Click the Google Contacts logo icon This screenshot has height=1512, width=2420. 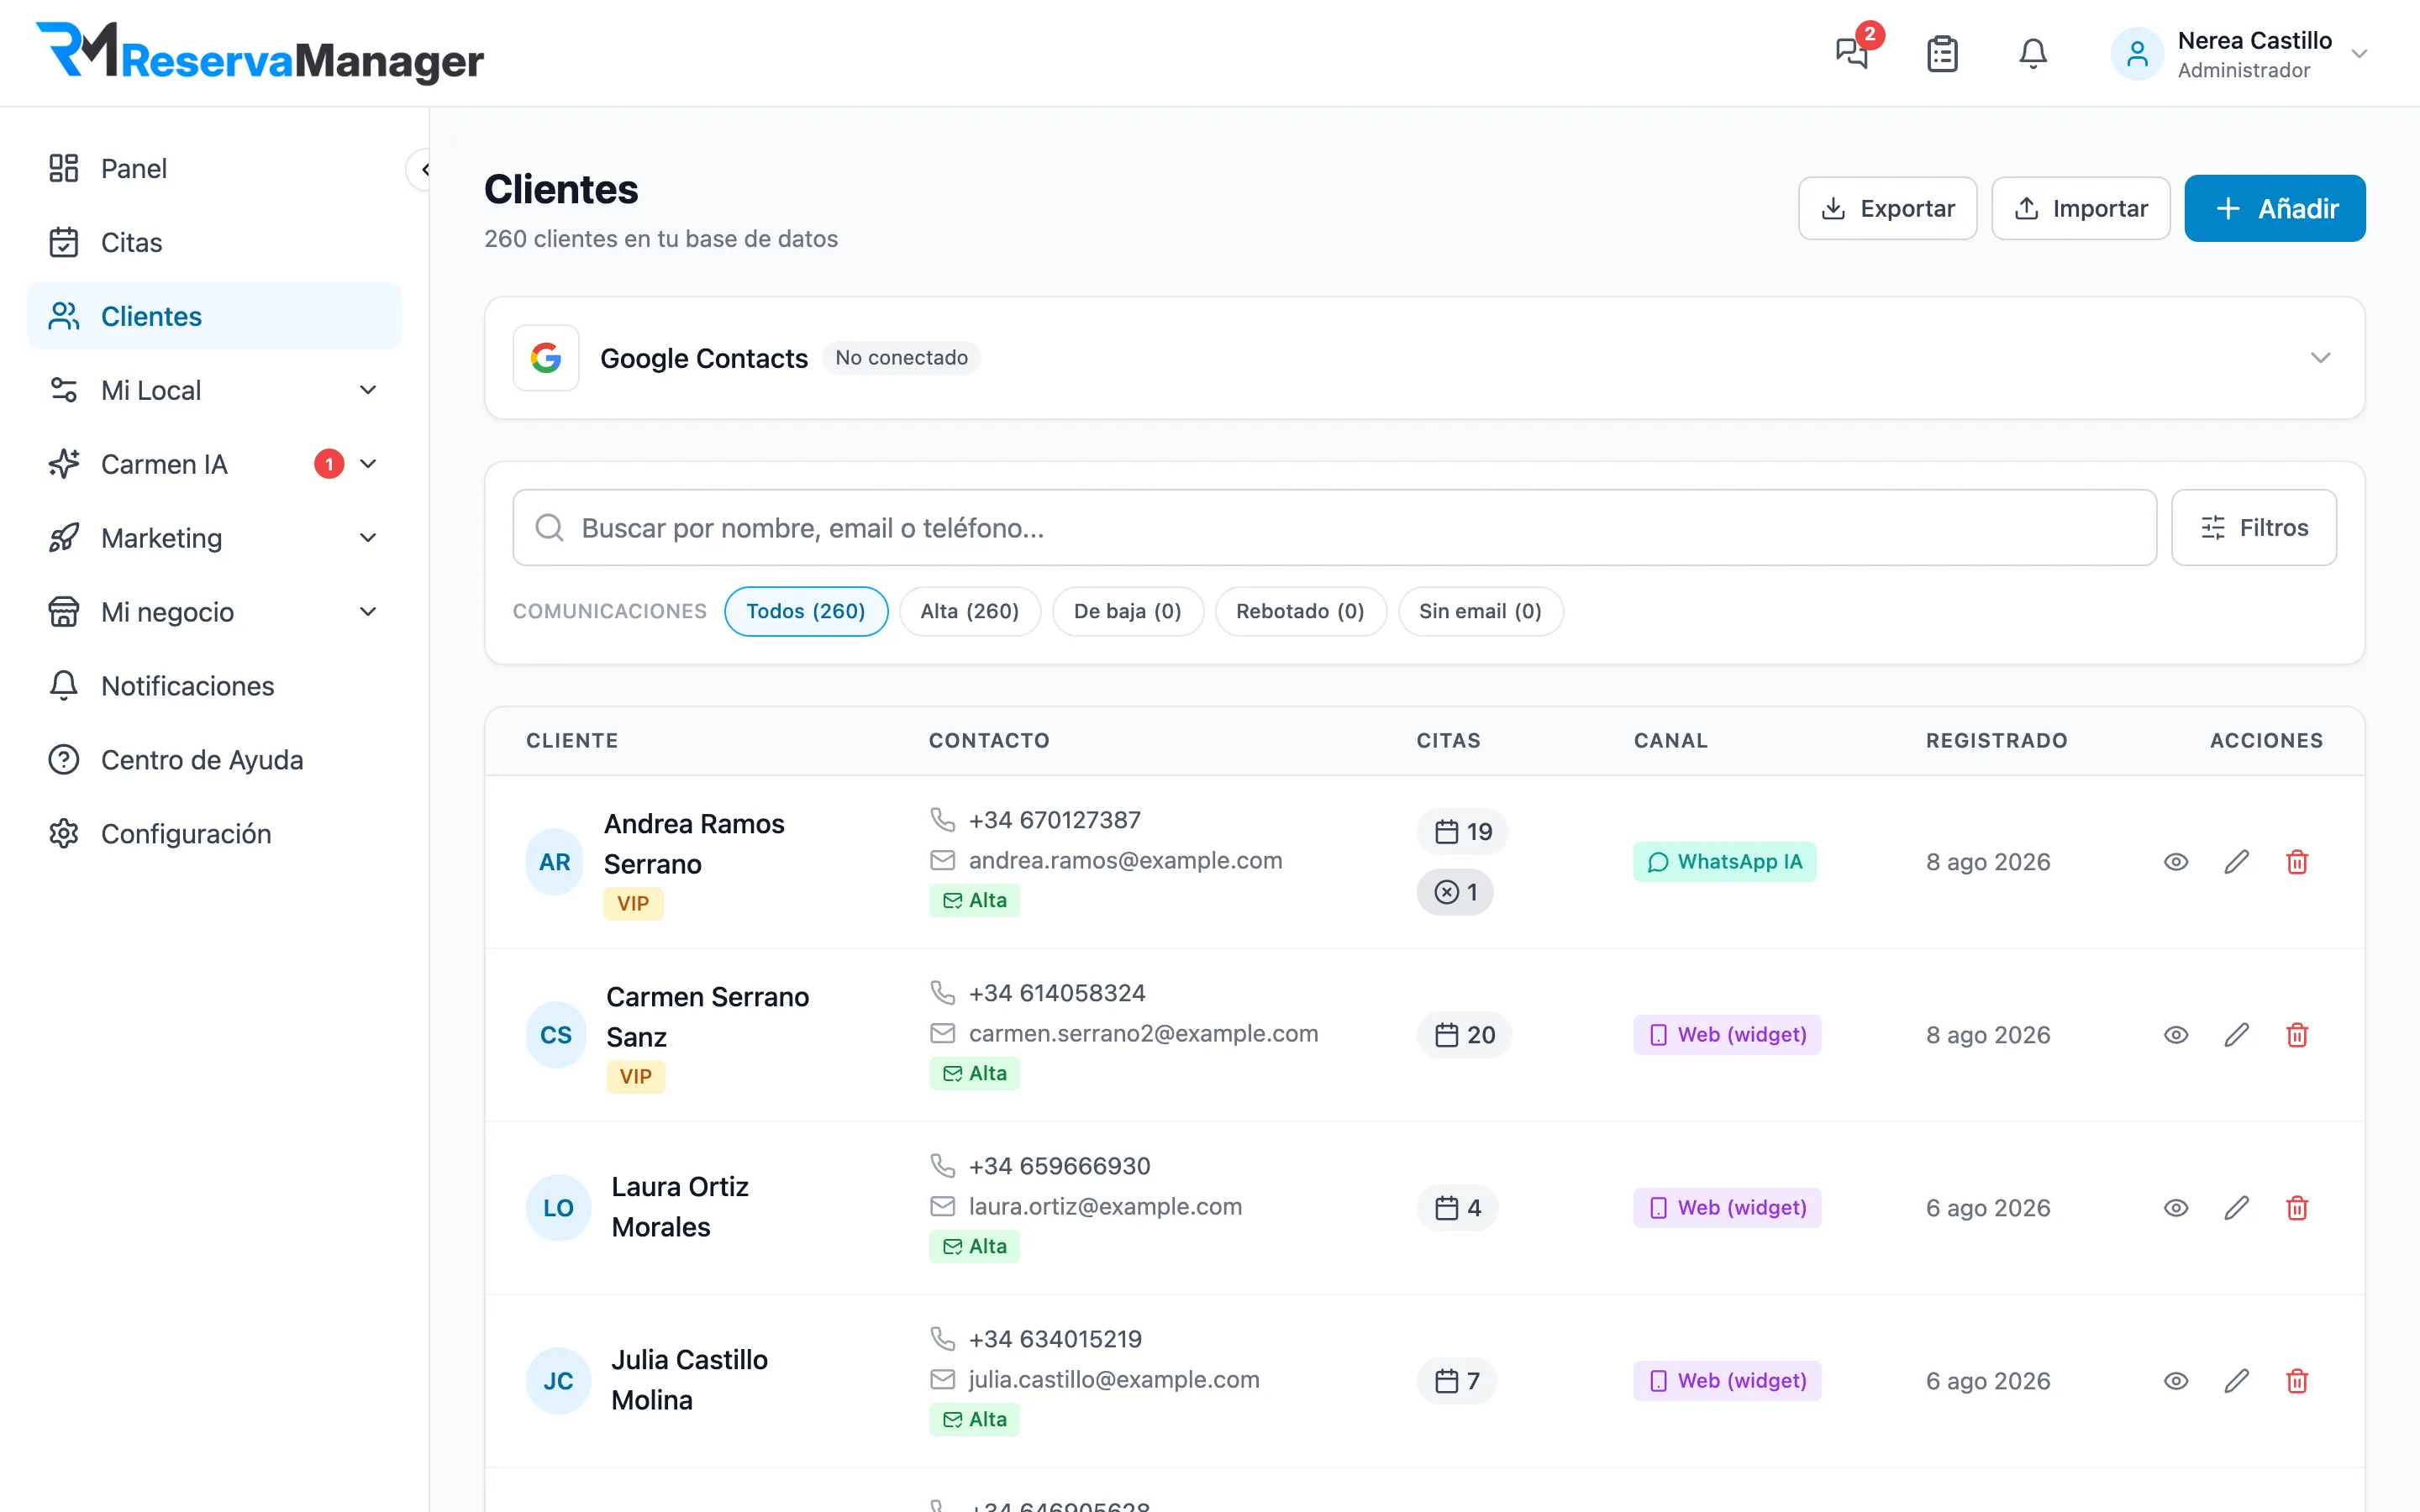point(546,357)
